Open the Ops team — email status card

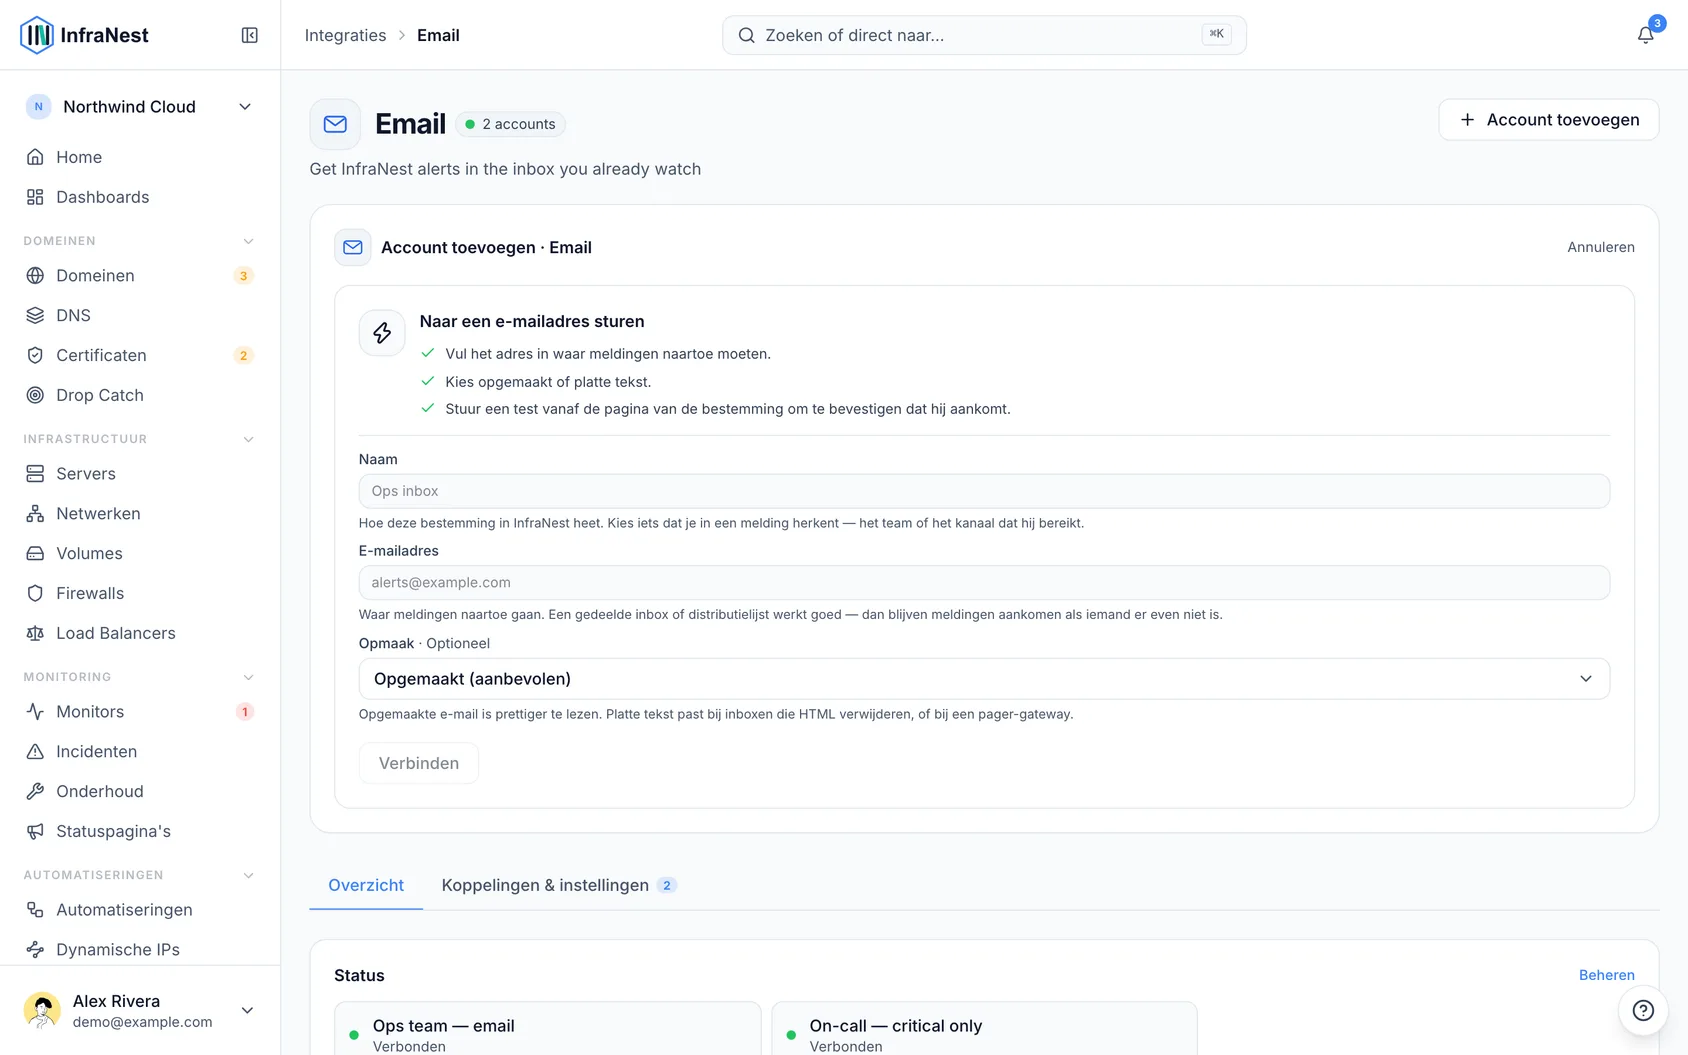coord(548,1029)
